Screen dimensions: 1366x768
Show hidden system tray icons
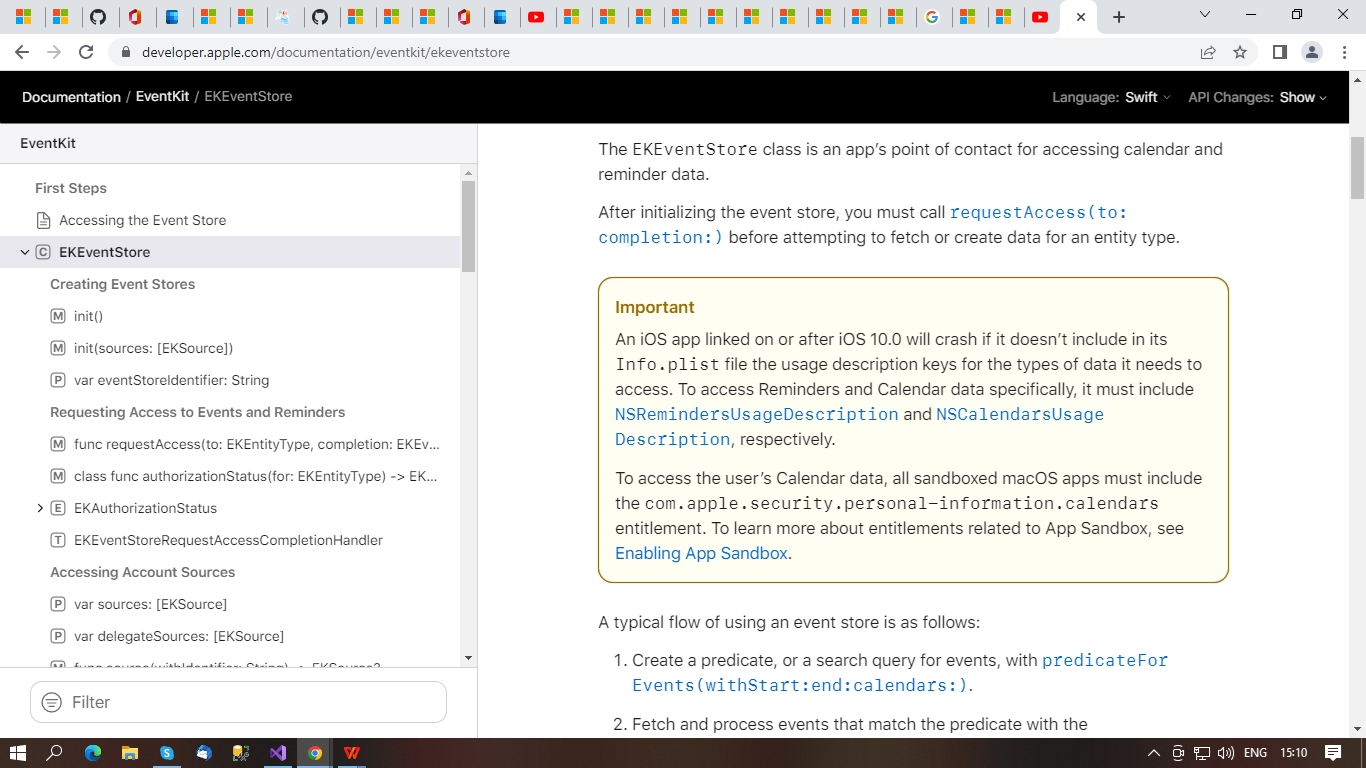point(1154,753)
